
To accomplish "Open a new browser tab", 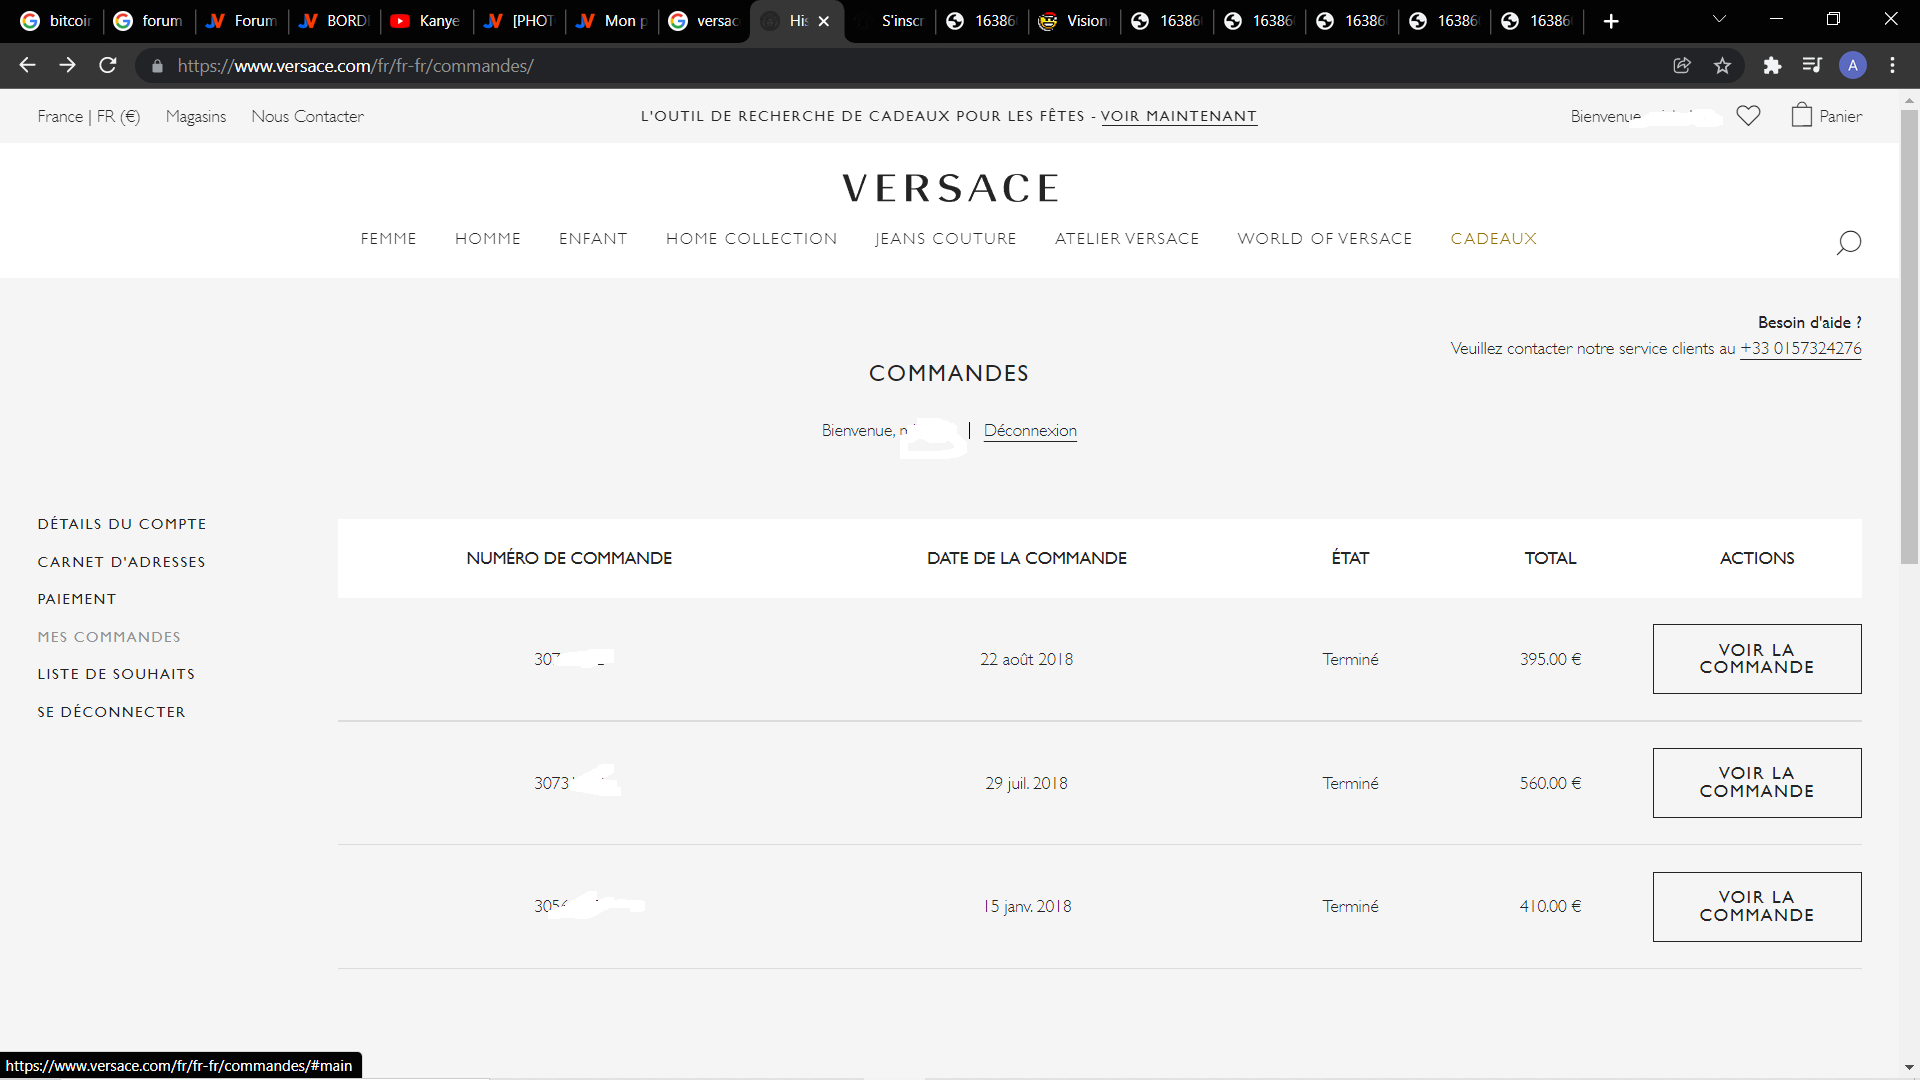I will pos(1611,21).
